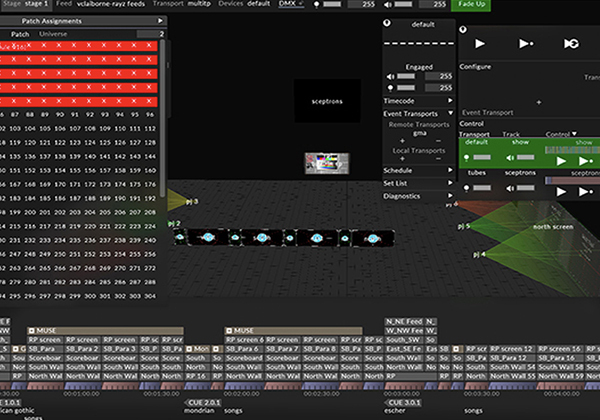600x420 pixels.
Task: Click the play icon on the default show row
Action: 563,160
